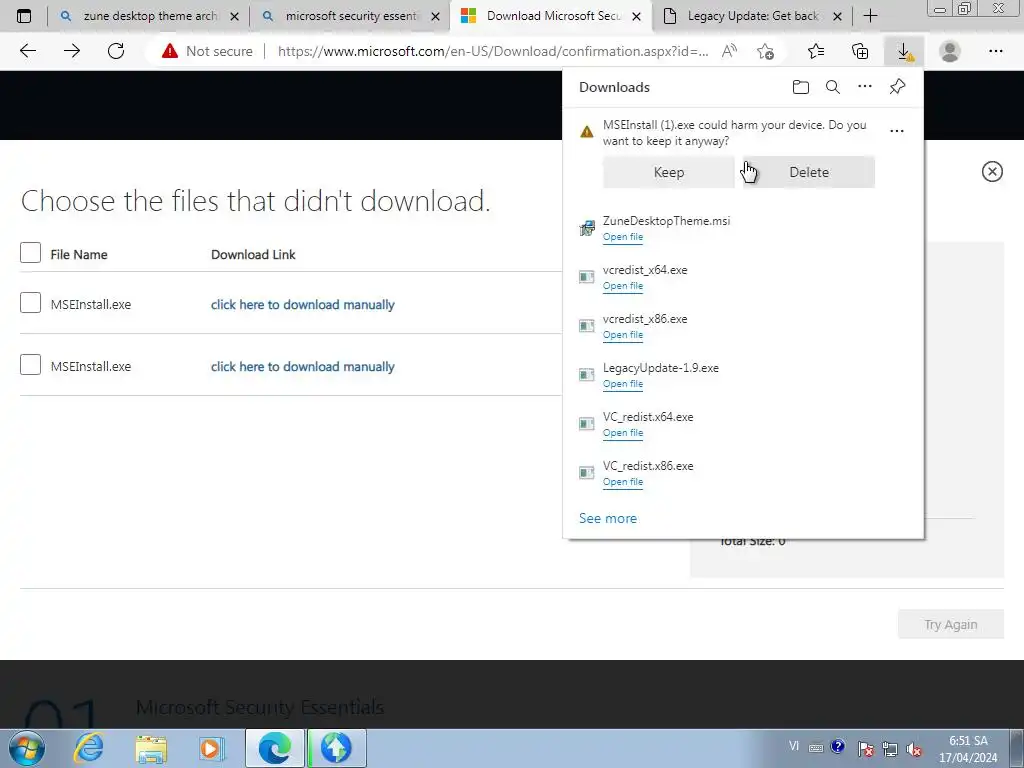This screenshot has height=768, width=1024.
Task: Keep the MSEInstall (1).exe download
Action: pyautogui.click(x=669, y=172)
